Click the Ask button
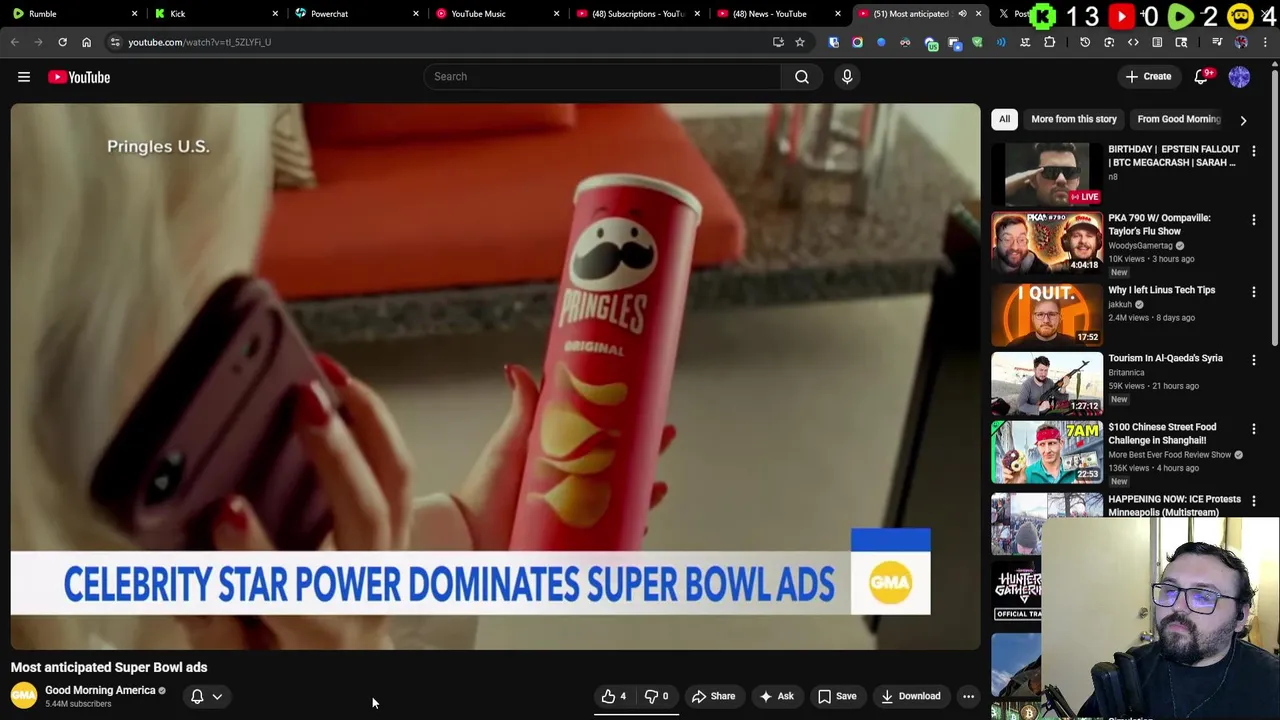The image size is (1280, 720). point(776,697)
